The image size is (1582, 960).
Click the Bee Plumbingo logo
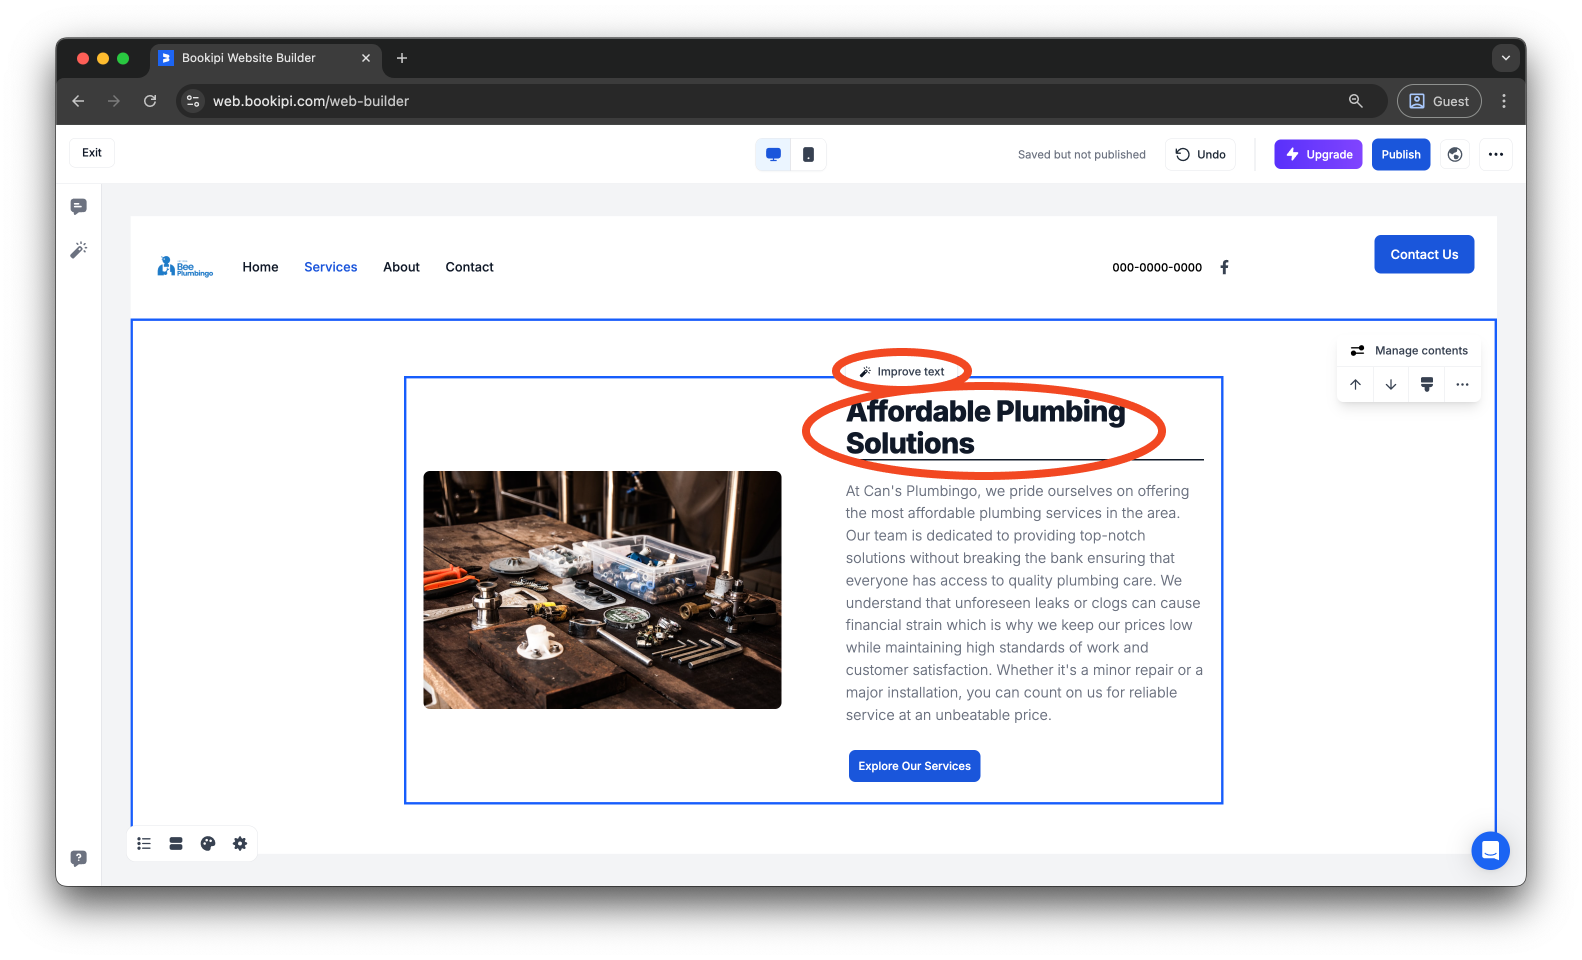(185, 267)
